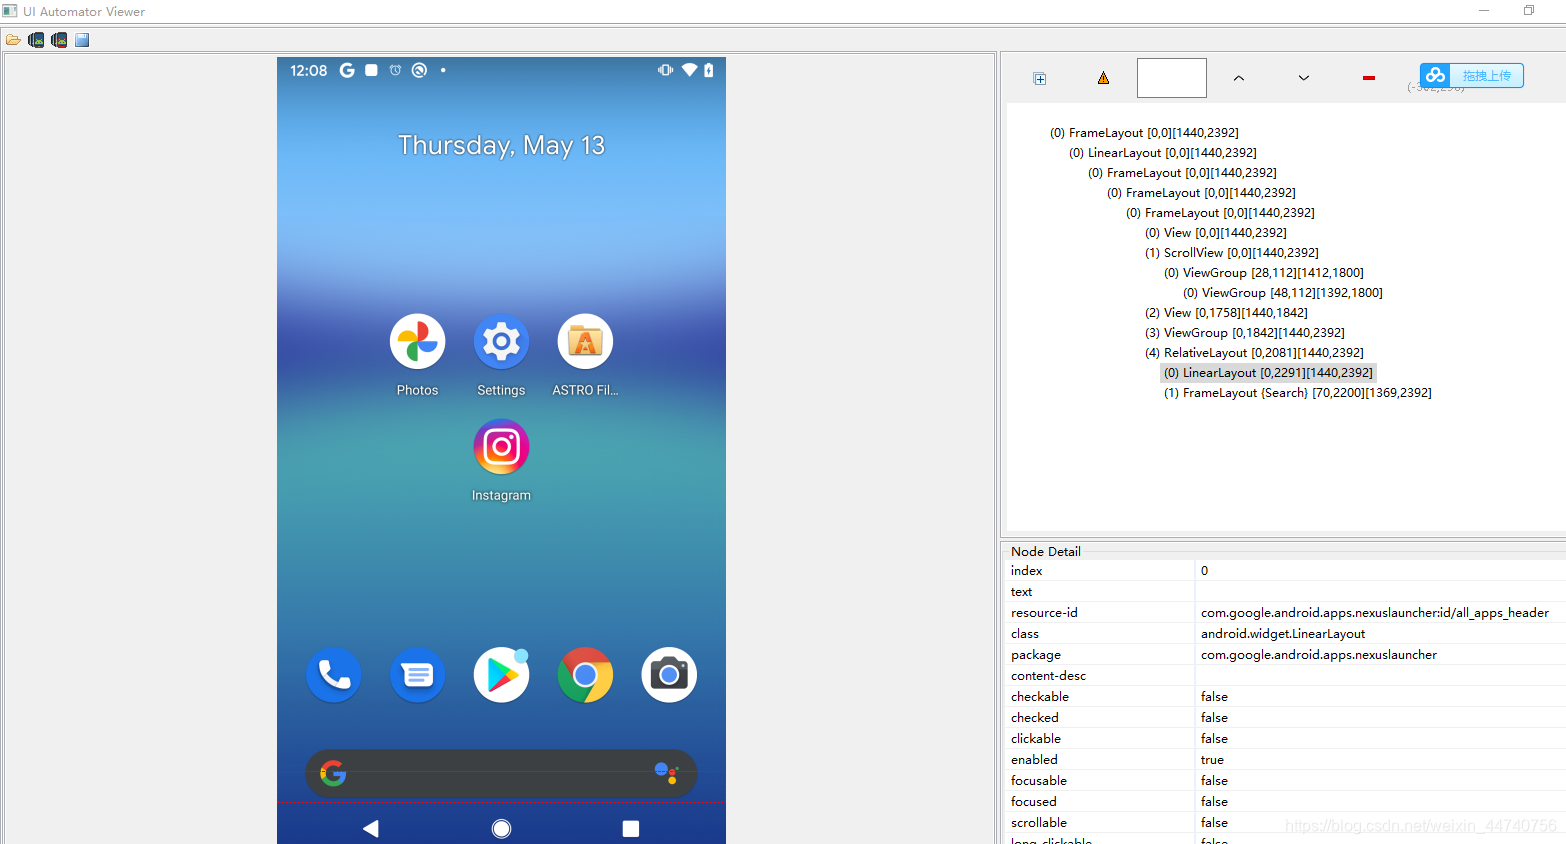Click the package value com.google.android.apps.nexuslauncher

click(x=1319, y=655)
